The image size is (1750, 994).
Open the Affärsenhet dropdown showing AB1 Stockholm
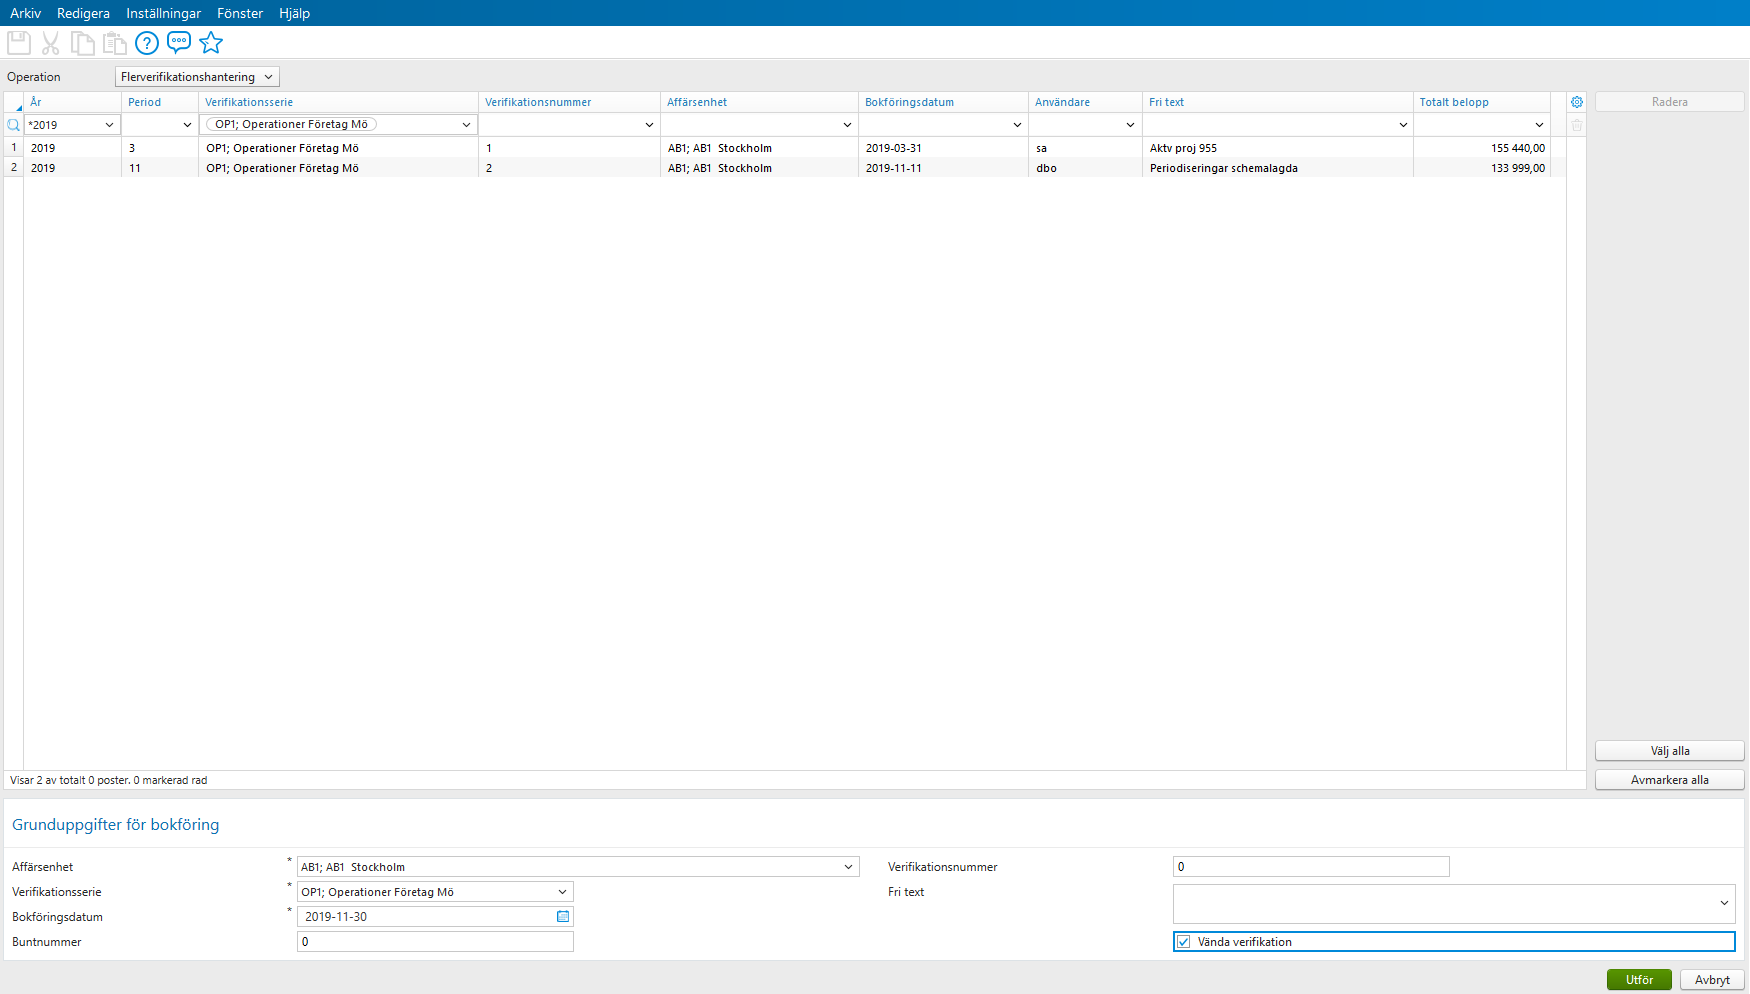[848, 866]
